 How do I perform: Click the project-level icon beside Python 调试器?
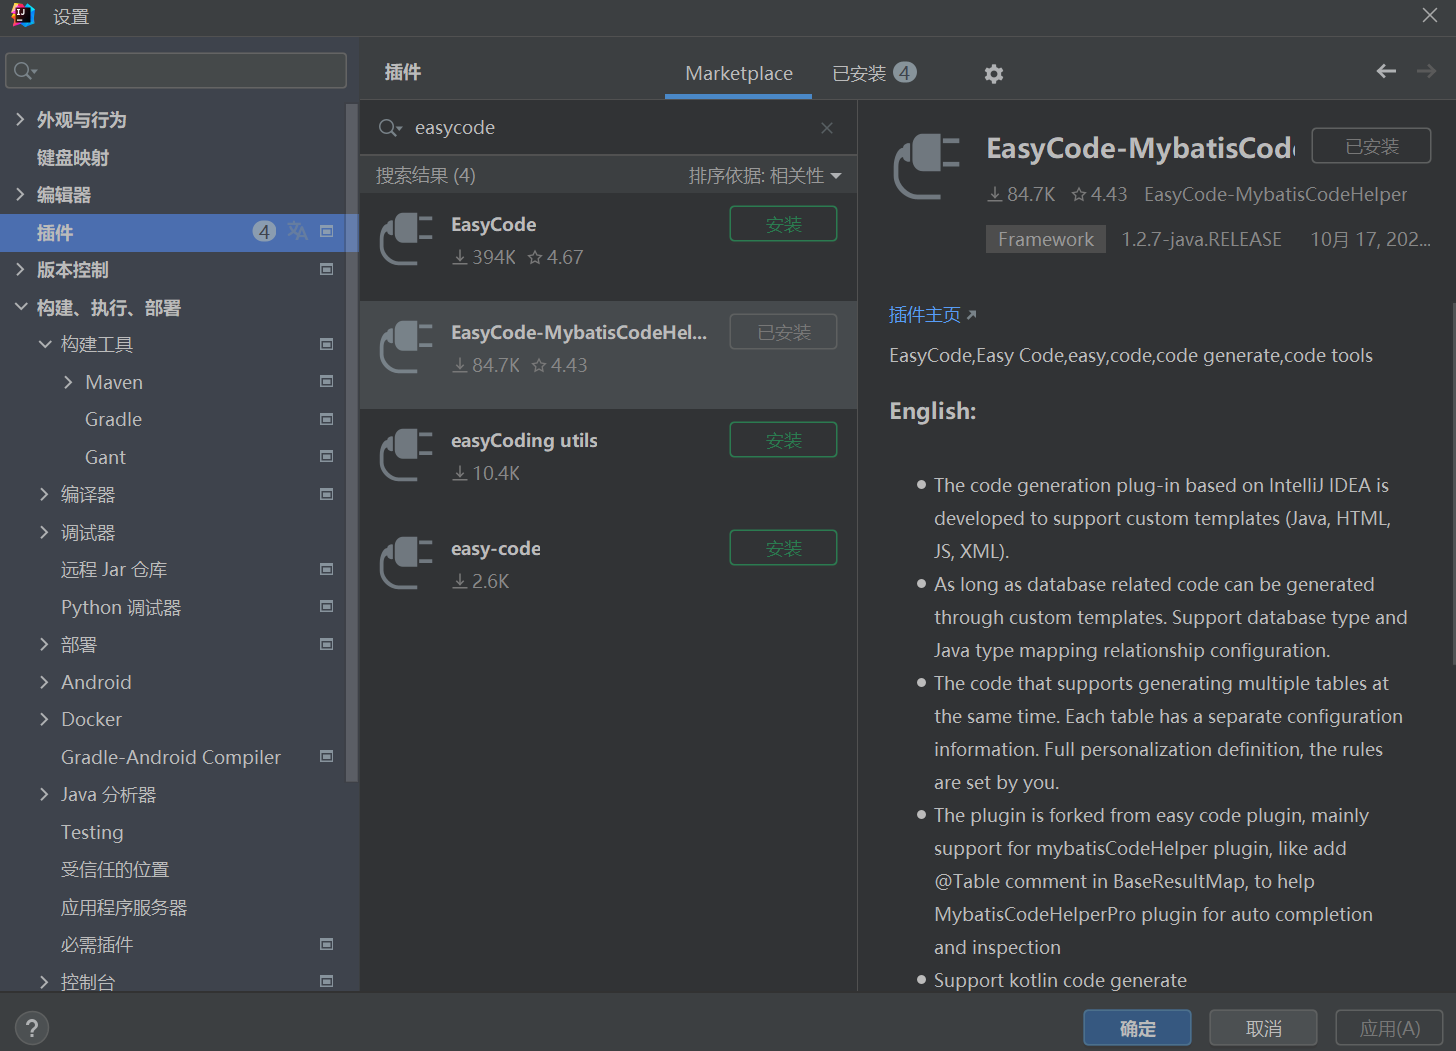[326, 606]
